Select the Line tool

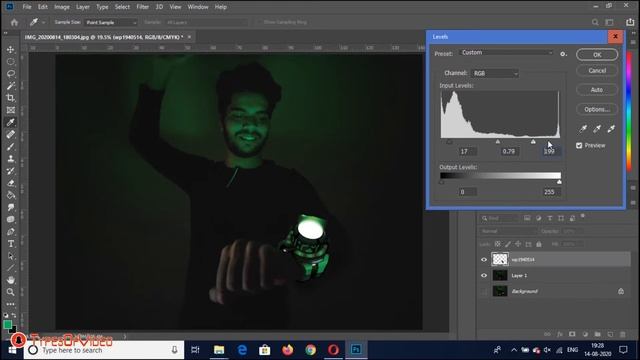click(11, 268)
